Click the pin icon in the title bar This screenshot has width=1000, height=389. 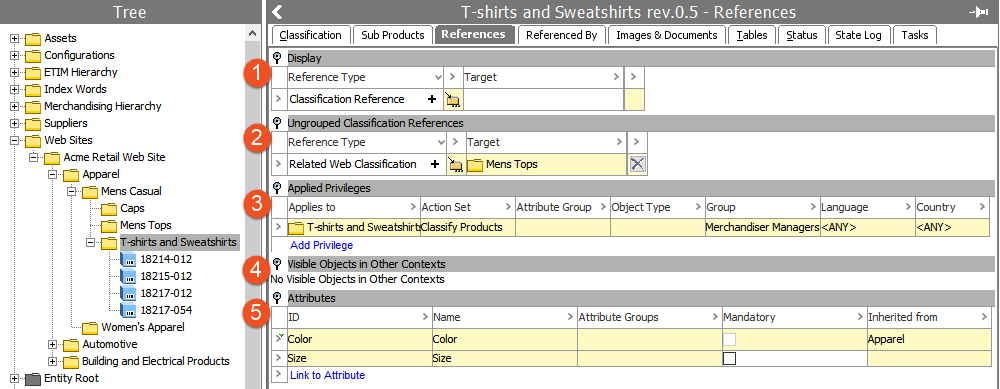coord(978,12)
